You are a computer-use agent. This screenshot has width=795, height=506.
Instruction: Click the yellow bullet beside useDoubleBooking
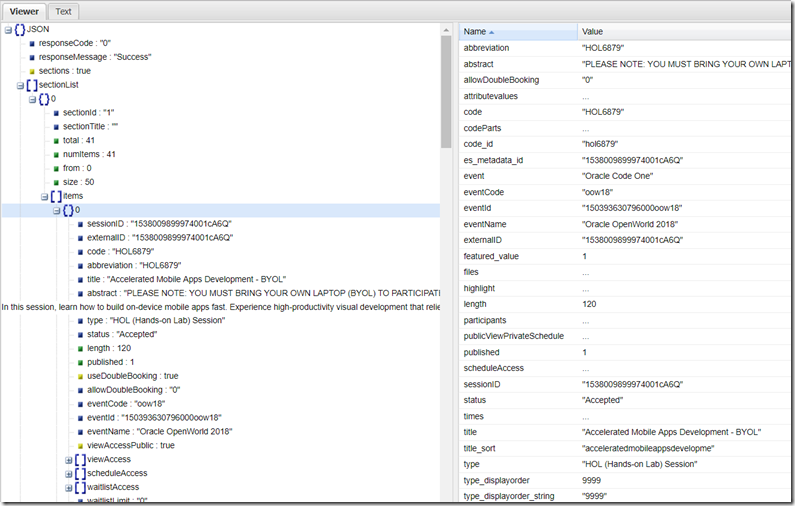click(80, 377)
